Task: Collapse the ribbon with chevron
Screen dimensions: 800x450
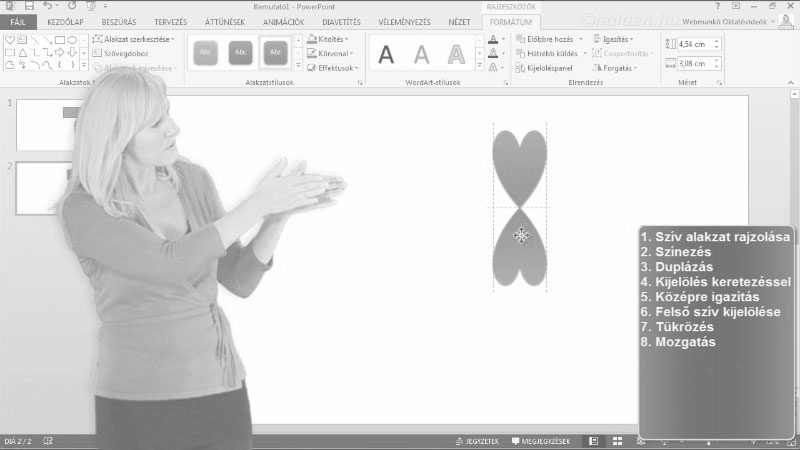Action: click(x=791, y=83)
